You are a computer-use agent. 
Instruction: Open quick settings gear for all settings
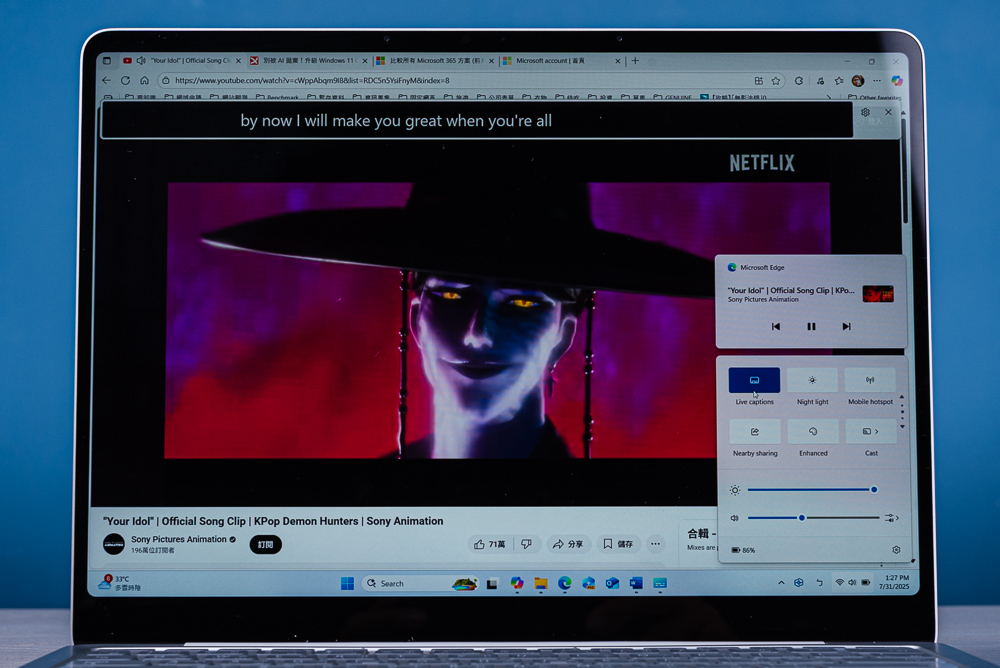[x=896, y=550]
